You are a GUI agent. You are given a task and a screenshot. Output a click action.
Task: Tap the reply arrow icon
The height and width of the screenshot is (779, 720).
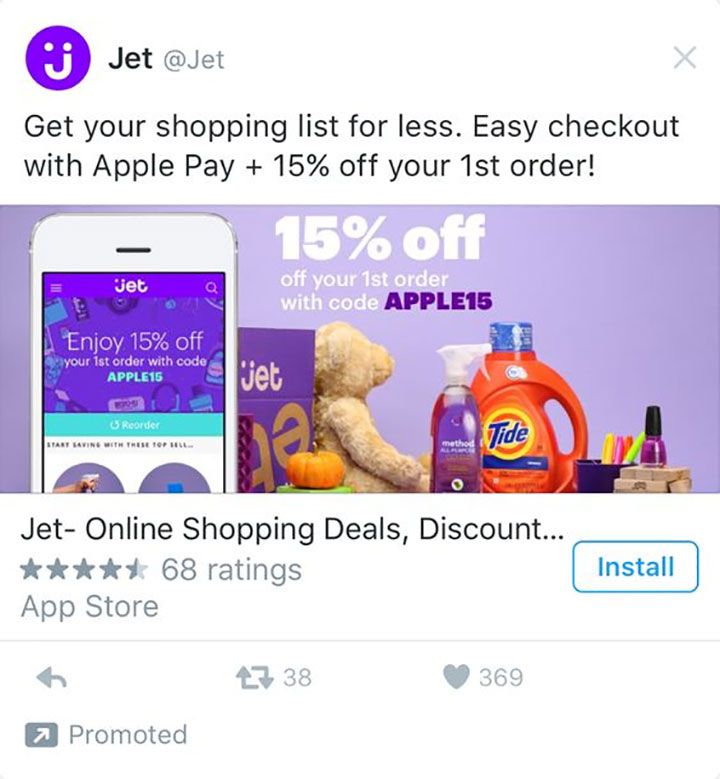52,678
